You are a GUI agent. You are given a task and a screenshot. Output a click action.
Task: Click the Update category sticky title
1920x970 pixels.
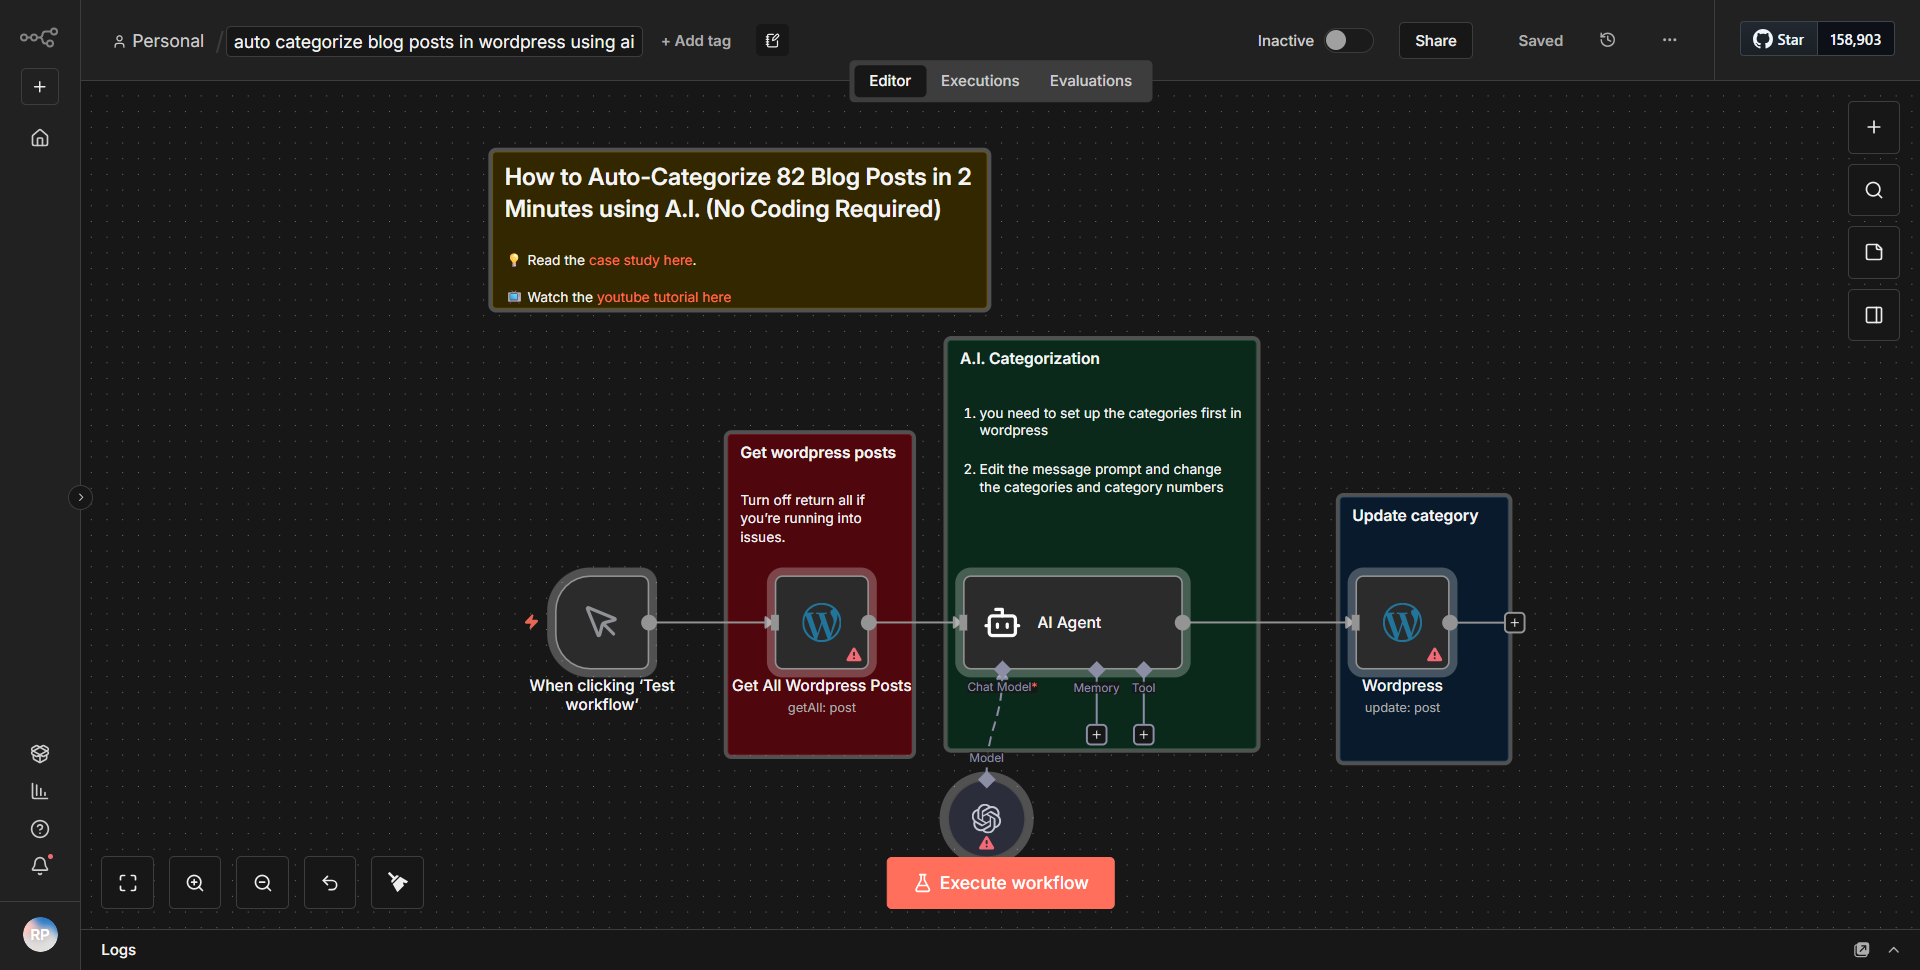1414,516
